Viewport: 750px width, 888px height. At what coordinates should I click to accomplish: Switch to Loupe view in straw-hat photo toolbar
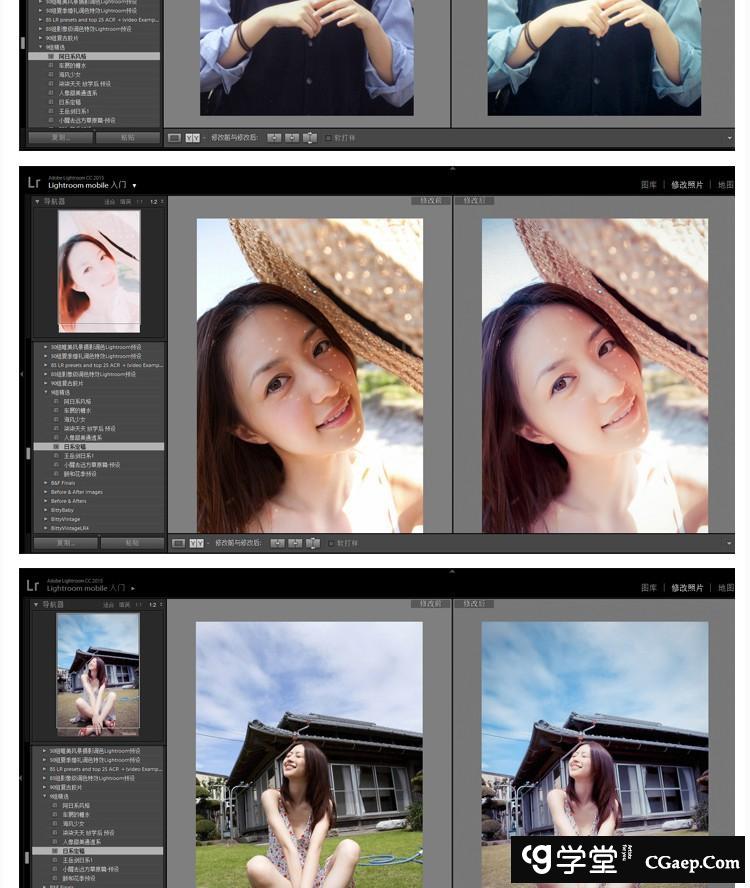pyautogui.click(x=177, y=543)
